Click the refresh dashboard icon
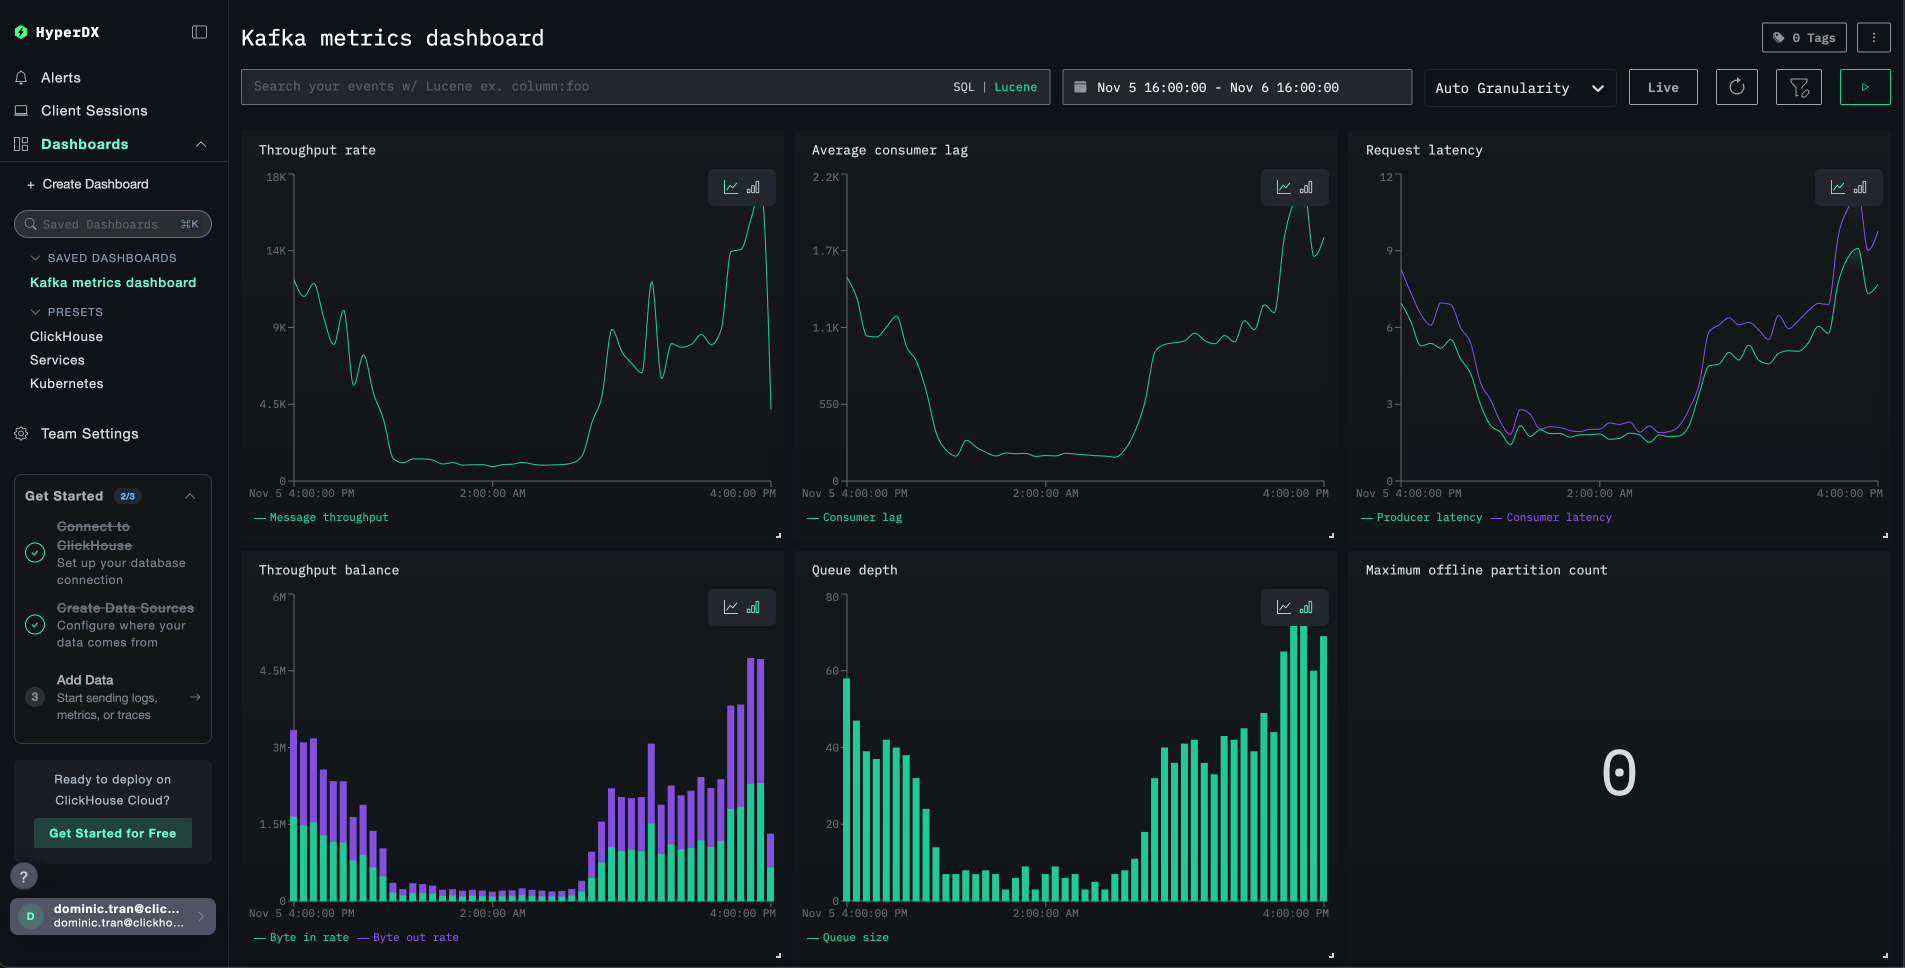 coord(1736,87)
